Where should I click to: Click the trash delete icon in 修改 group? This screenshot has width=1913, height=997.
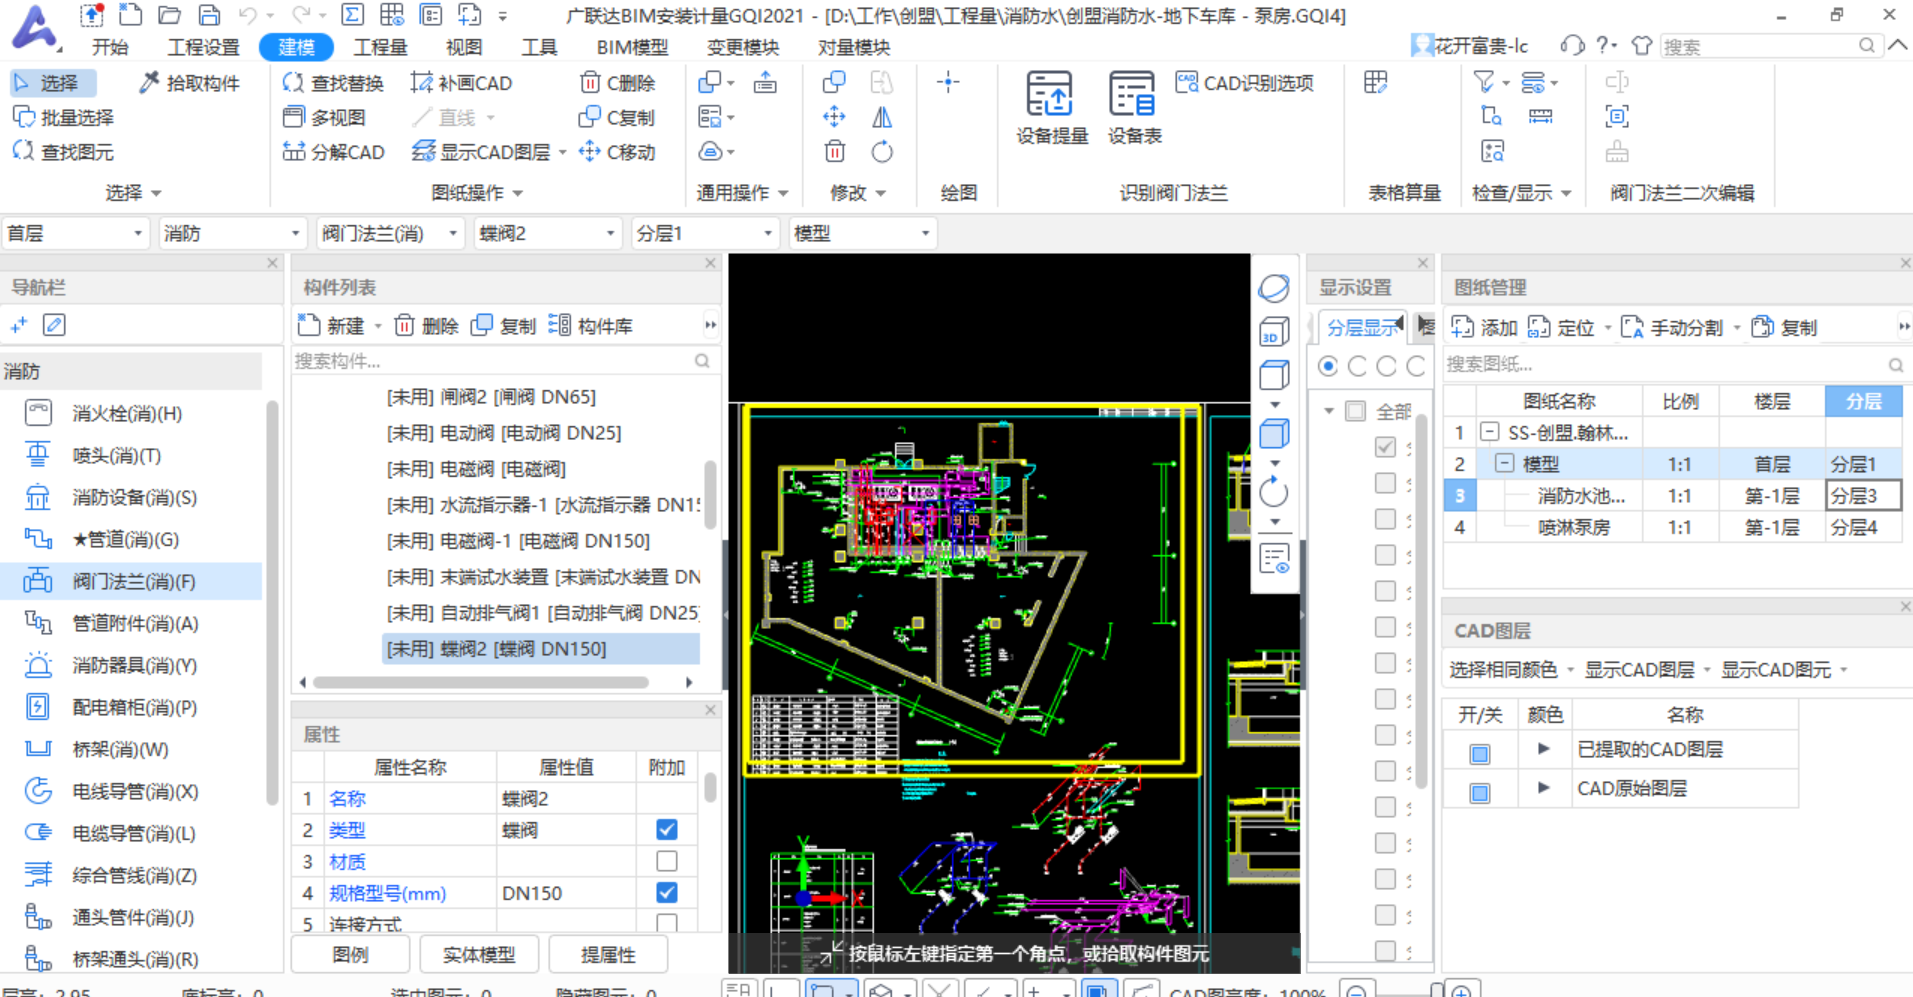tap(834, 152)
